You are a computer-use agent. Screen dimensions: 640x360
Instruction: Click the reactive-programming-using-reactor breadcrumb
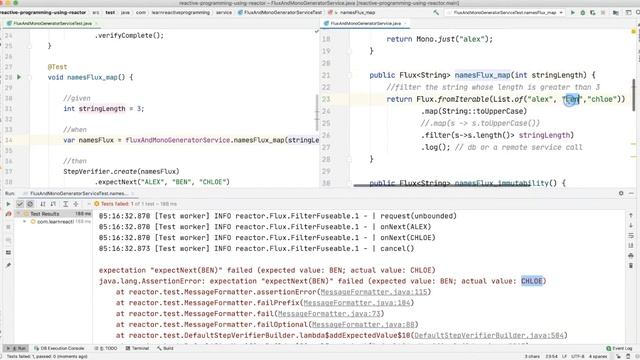[43, 13]
